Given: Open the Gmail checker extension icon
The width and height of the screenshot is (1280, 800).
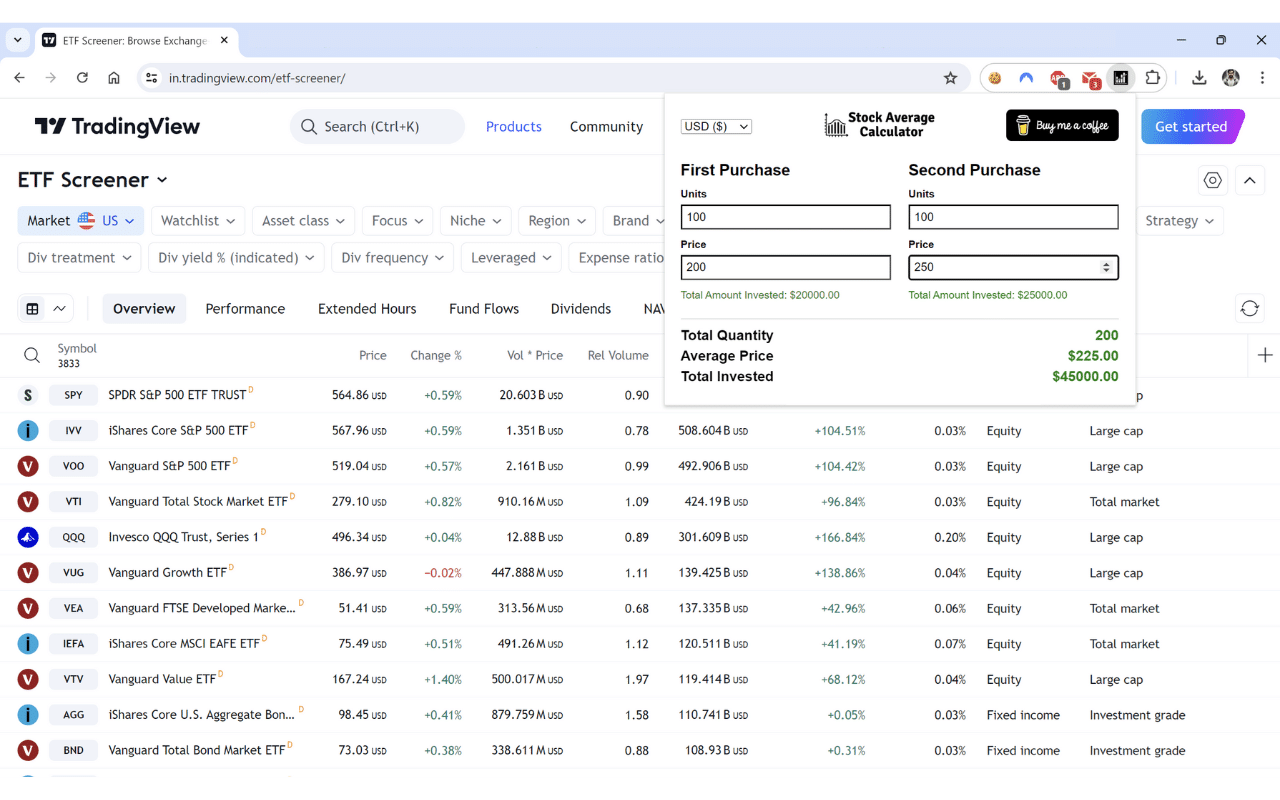Looking at the screenshot, I should (x=1090, y=78).
